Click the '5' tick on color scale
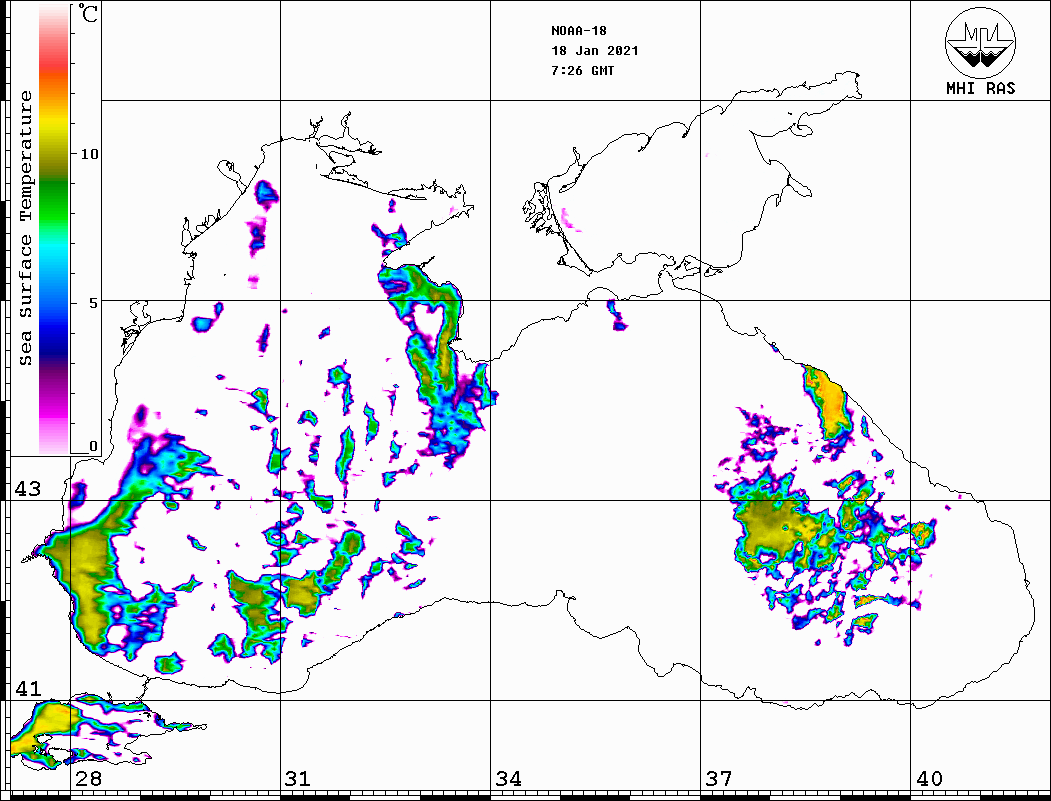 (94, 303)
